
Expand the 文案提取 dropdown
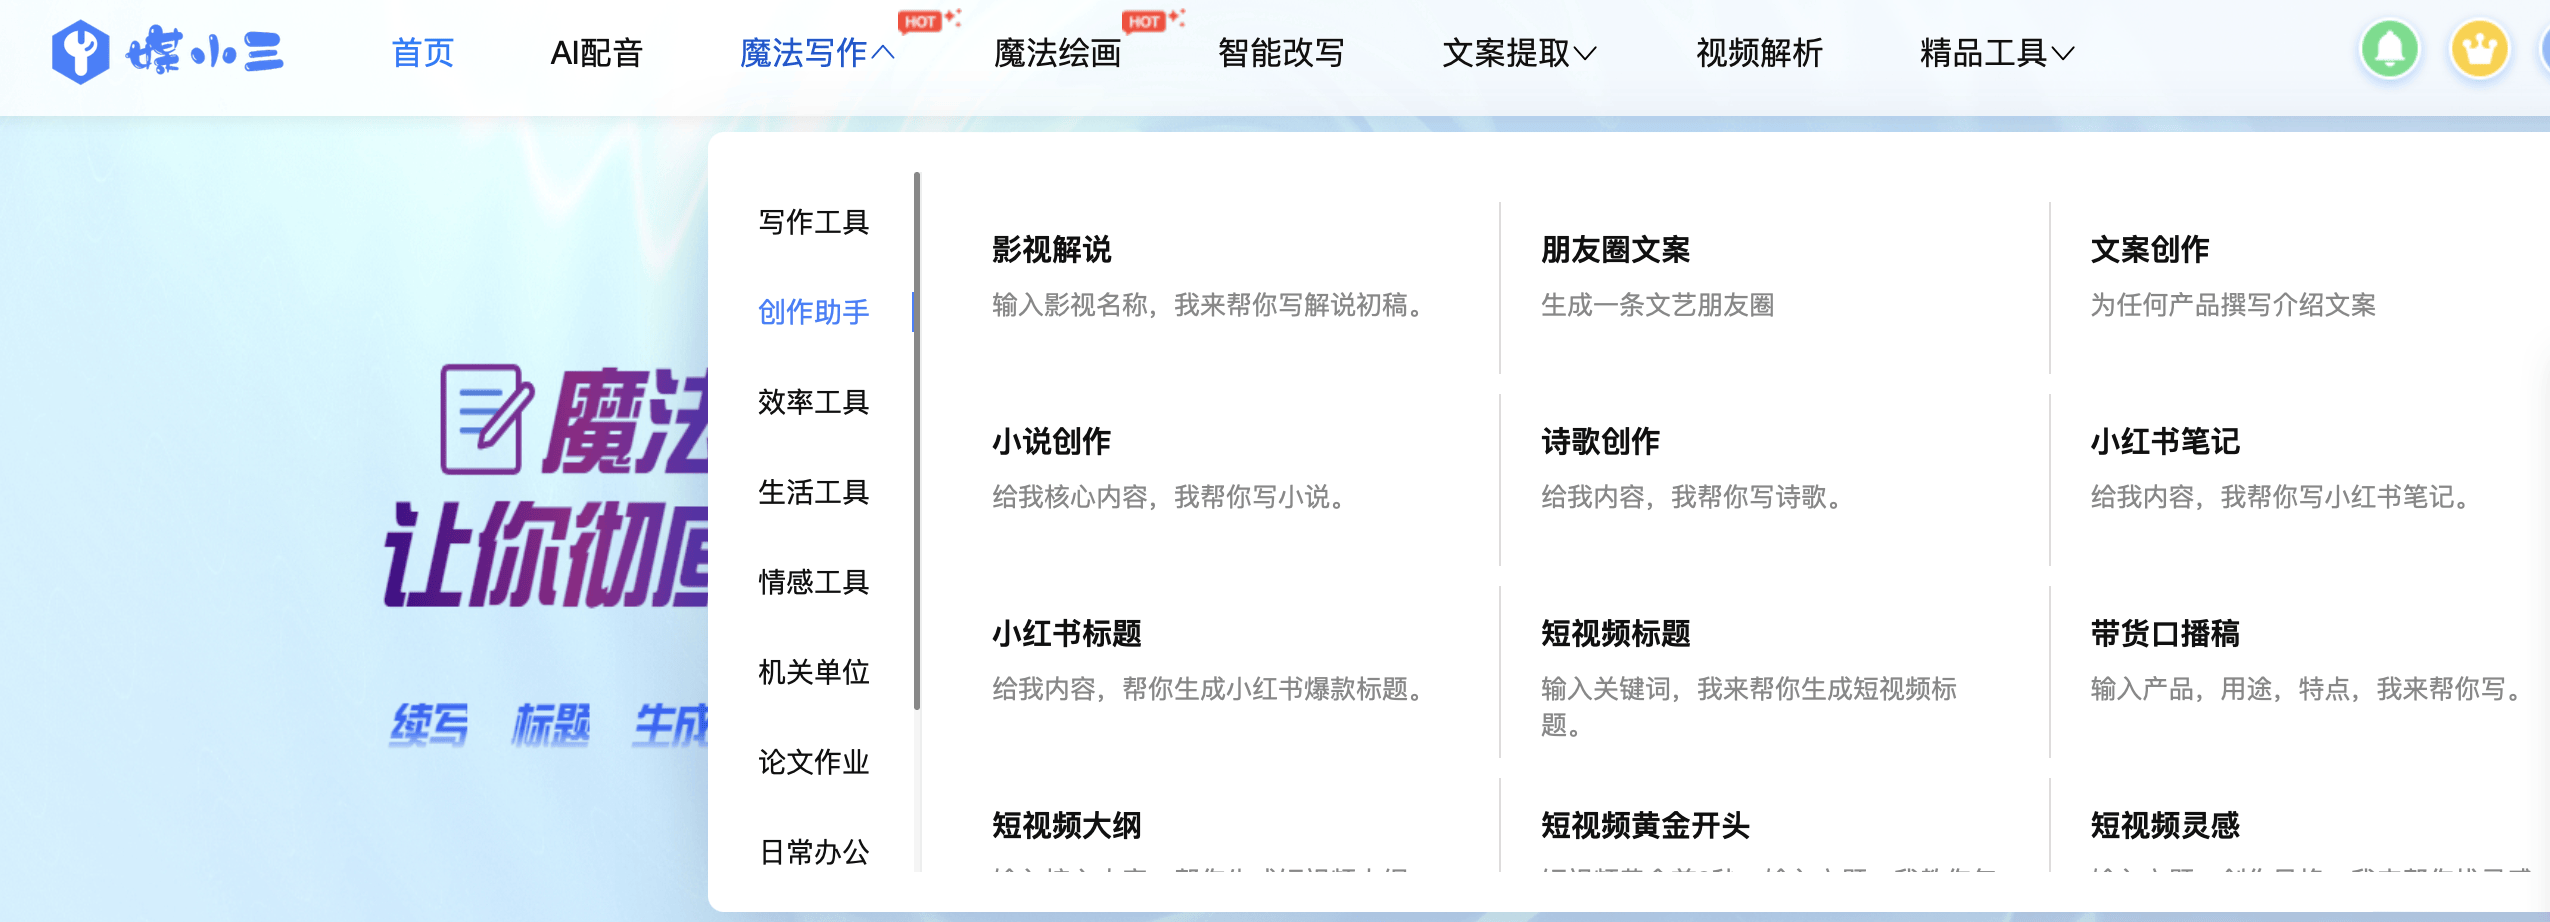1518,53
